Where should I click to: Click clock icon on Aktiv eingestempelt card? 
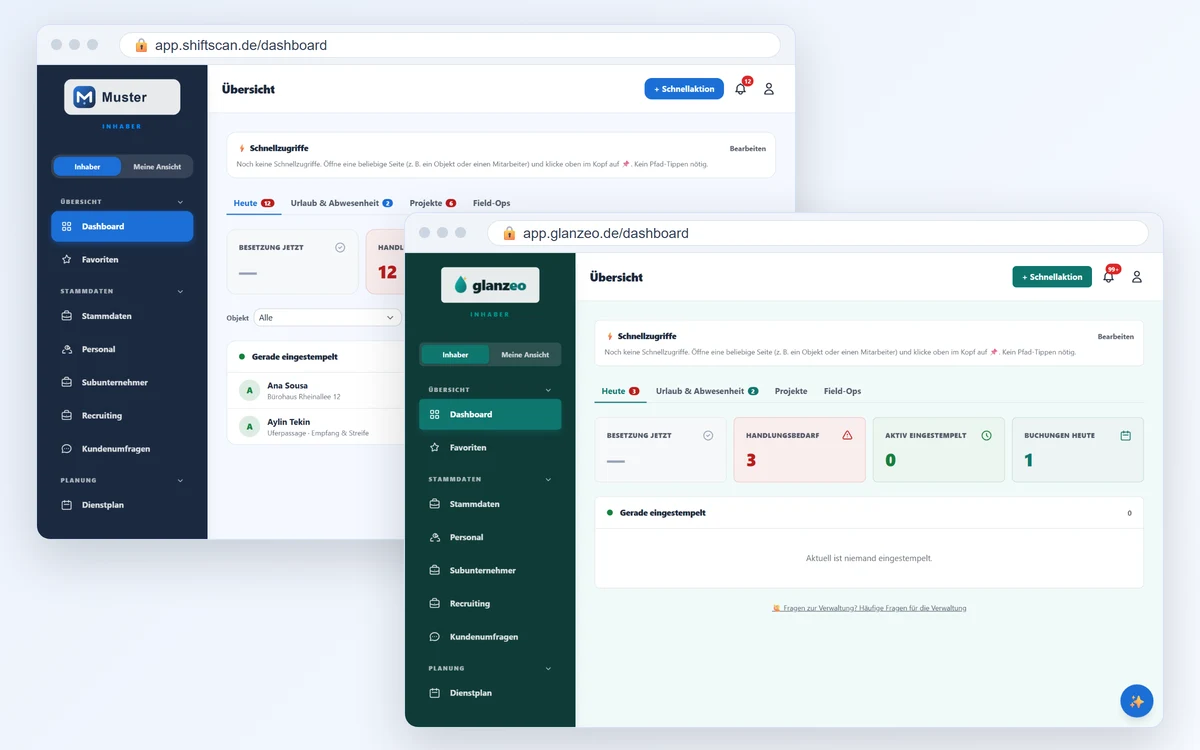[986, 435]
